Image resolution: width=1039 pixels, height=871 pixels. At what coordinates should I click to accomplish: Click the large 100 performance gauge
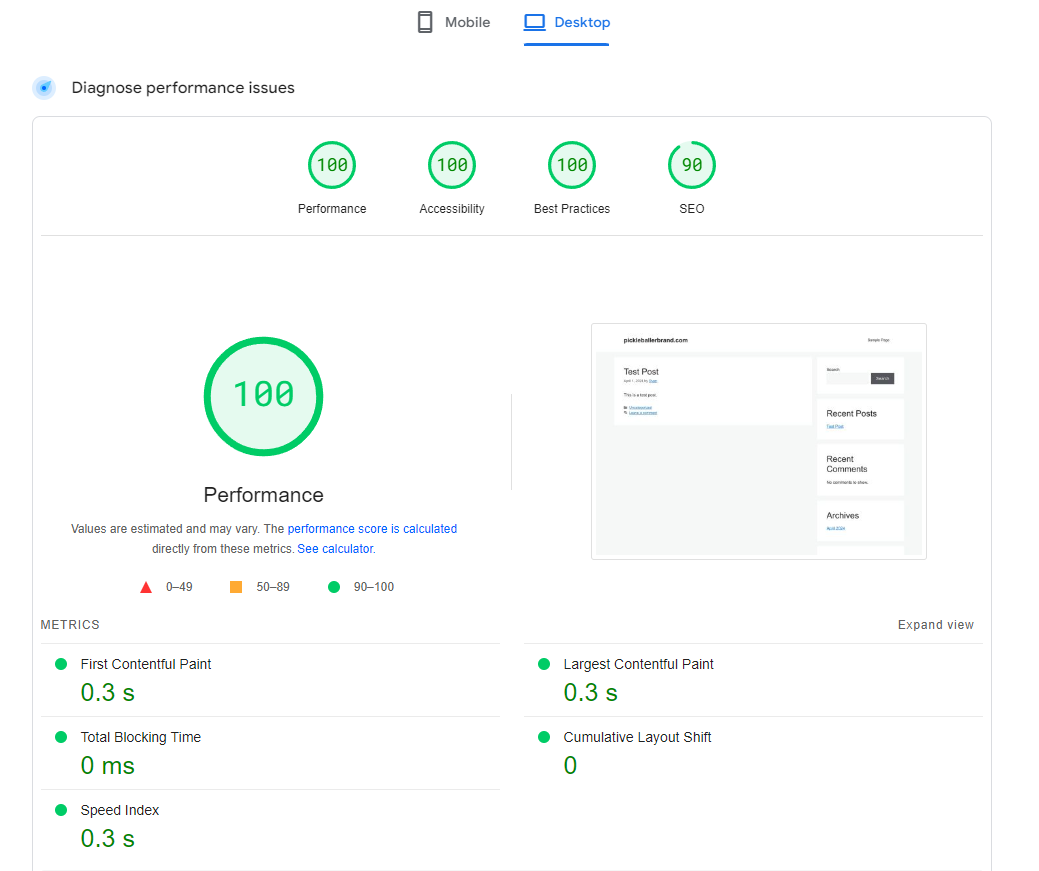point(263,396)
